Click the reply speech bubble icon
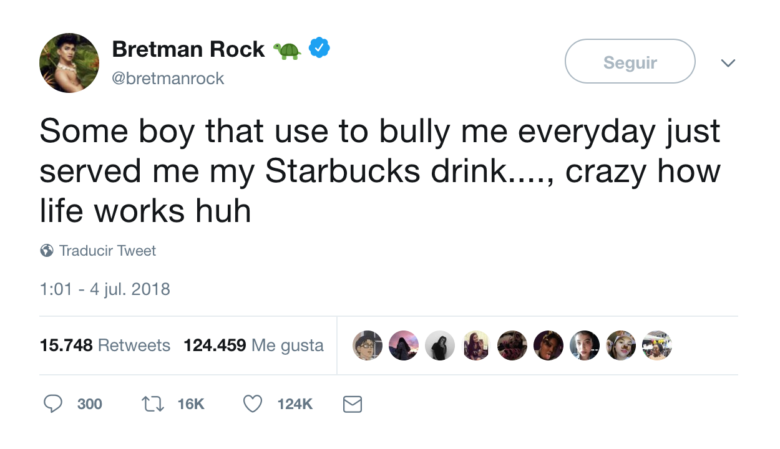 point(54,404)
